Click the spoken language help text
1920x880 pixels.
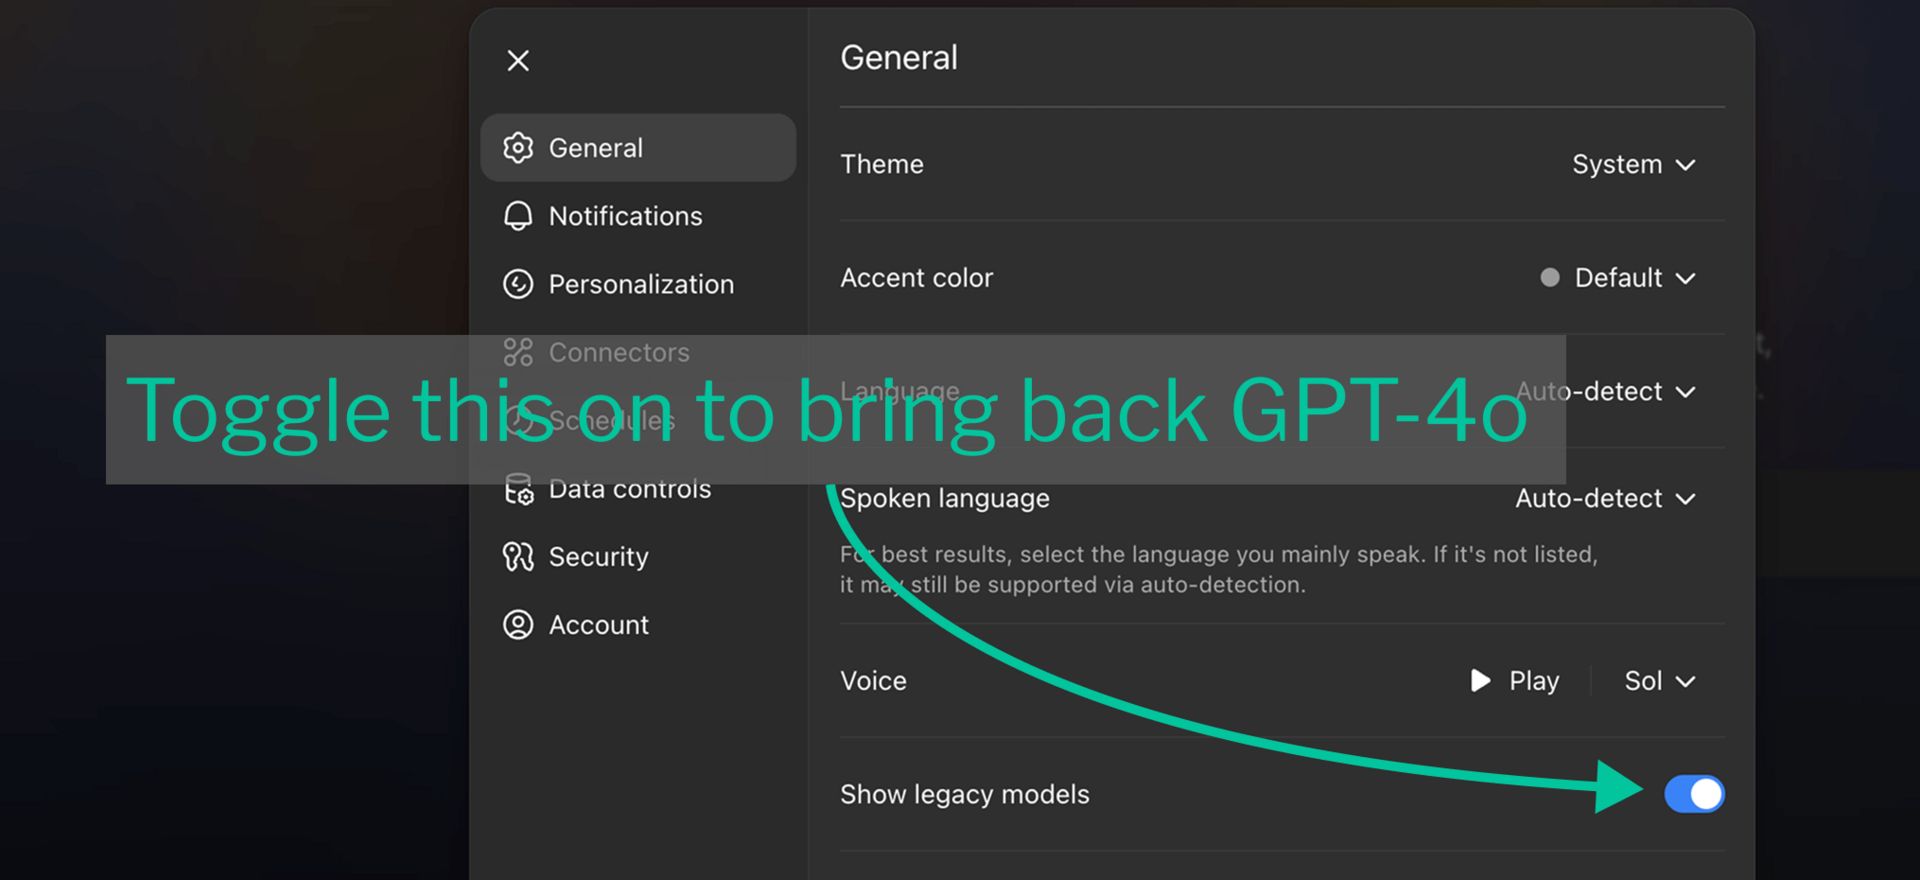pyautogui.click(x=1219, y=569)
